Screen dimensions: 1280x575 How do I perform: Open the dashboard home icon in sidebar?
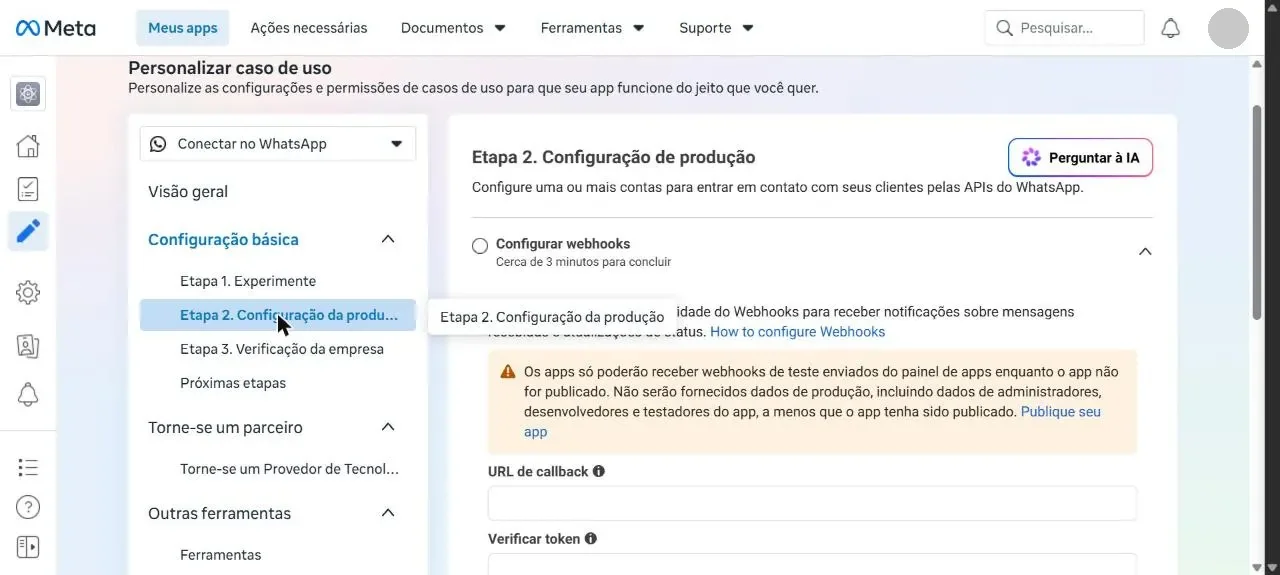[28, 146]
